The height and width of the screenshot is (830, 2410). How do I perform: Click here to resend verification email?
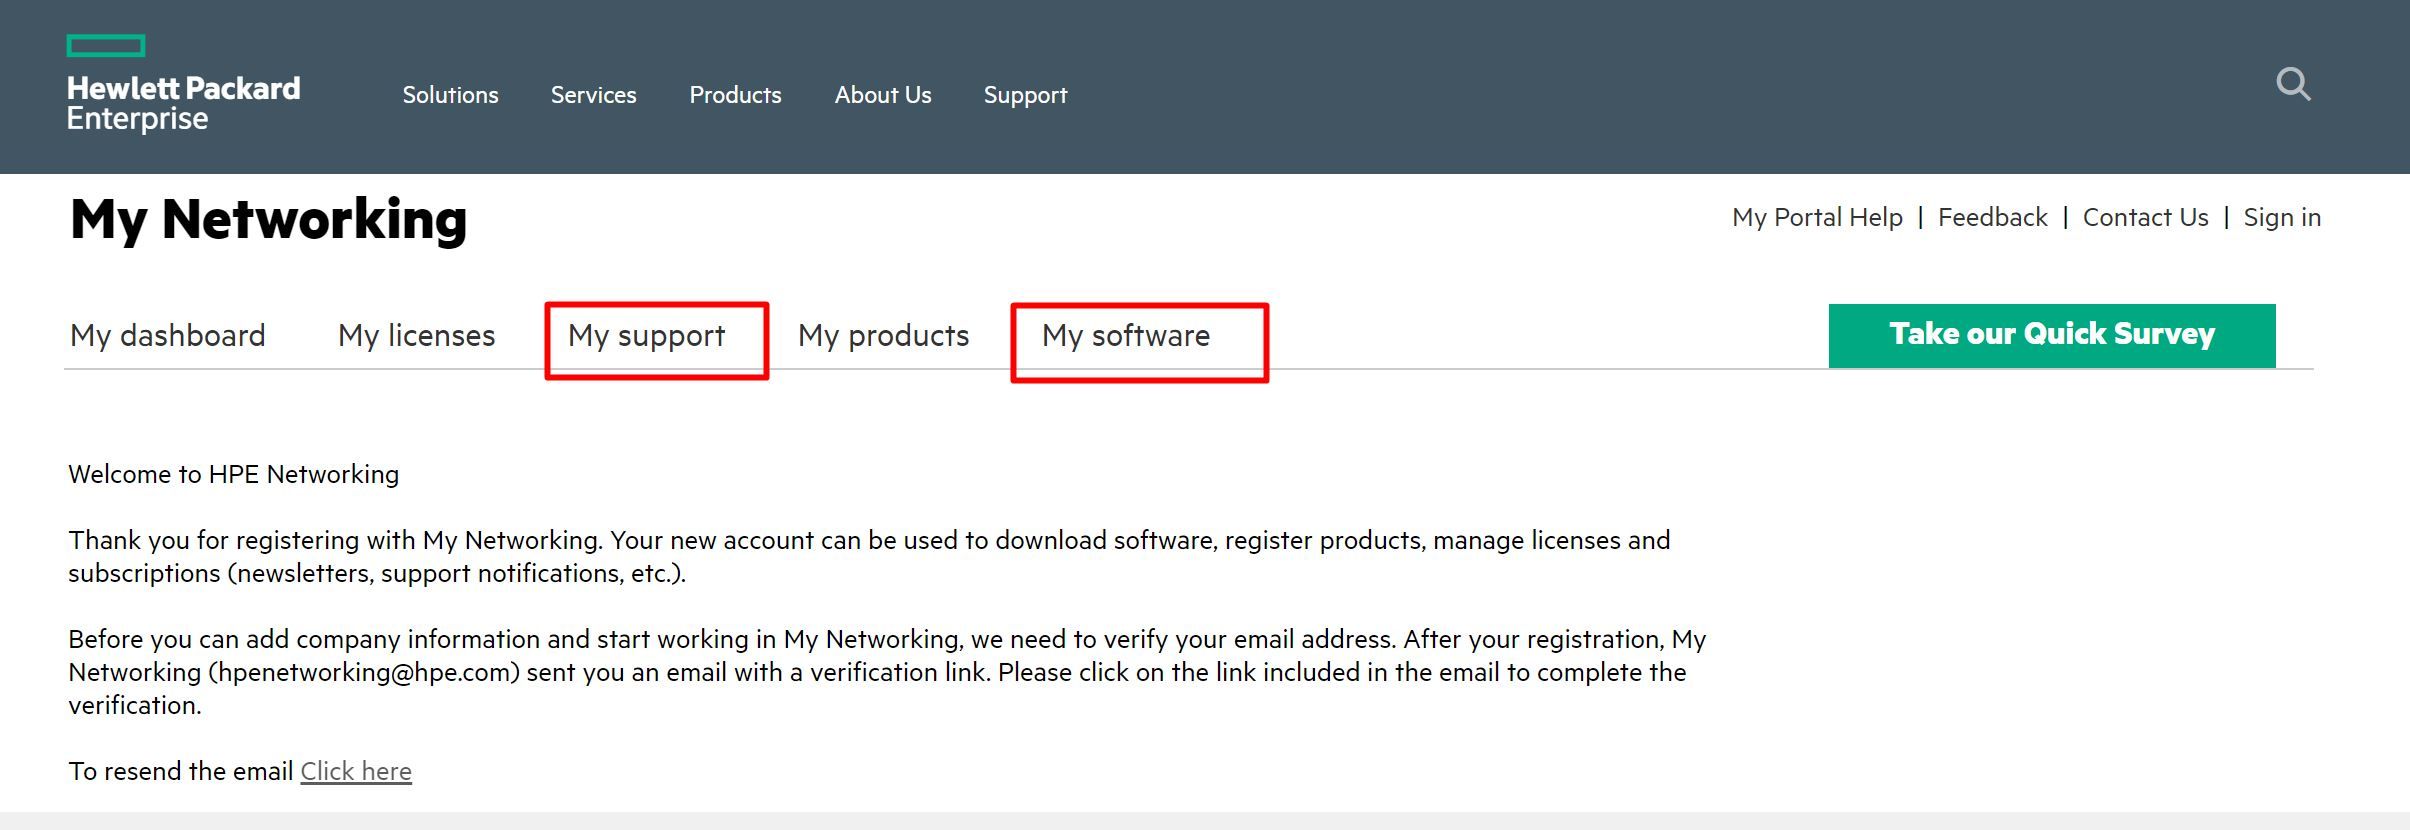coord(356,771)
